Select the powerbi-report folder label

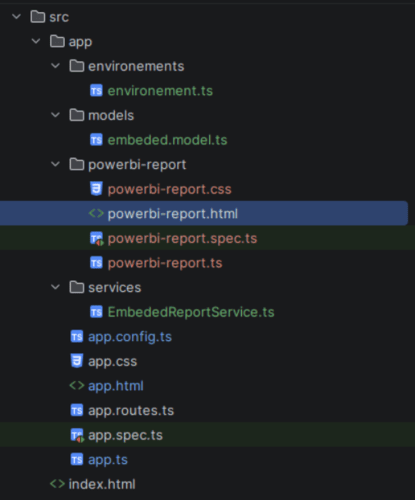click(137, 165)
